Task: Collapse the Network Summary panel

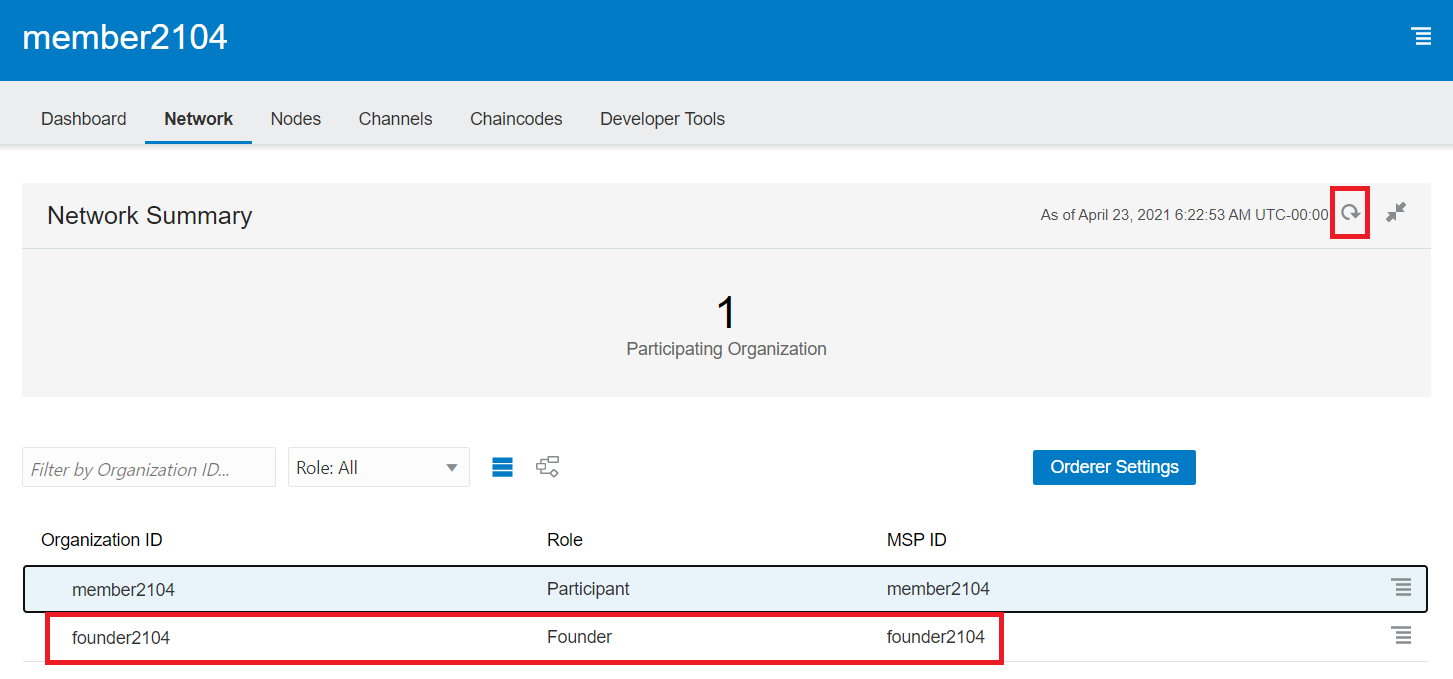Action: coord(1396,212)
